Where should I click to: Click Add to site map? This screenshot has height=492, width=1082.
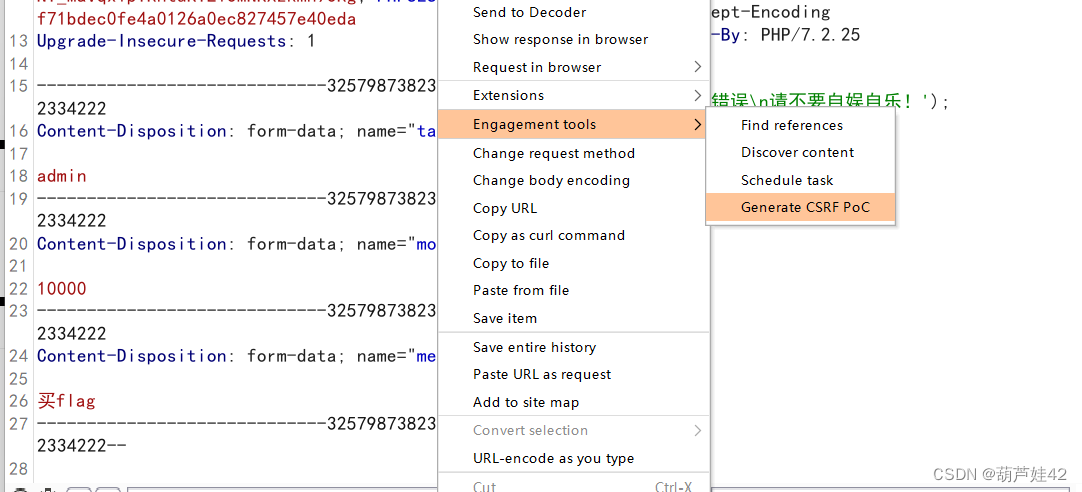point(525,402)
